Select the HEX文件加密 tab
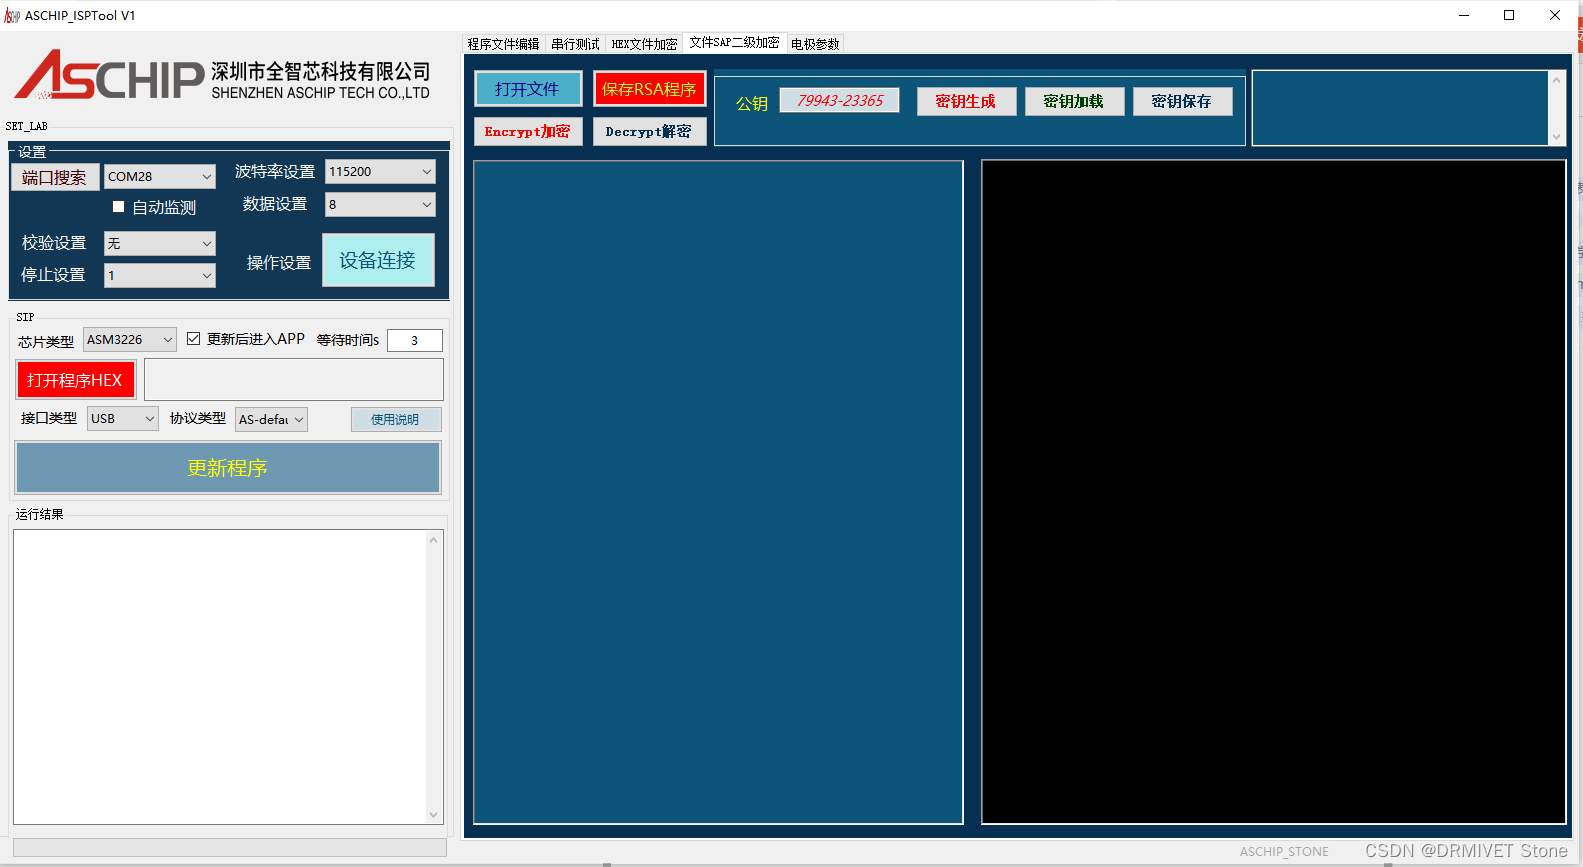Viewport: 1583px width, 867px height. tap(644, 44)
